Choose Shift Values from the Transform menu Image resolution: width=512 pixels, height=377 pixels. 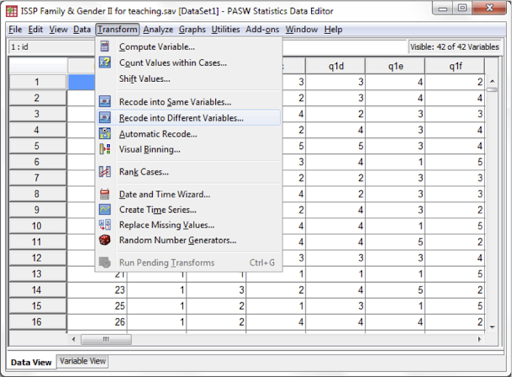(145, 79)
